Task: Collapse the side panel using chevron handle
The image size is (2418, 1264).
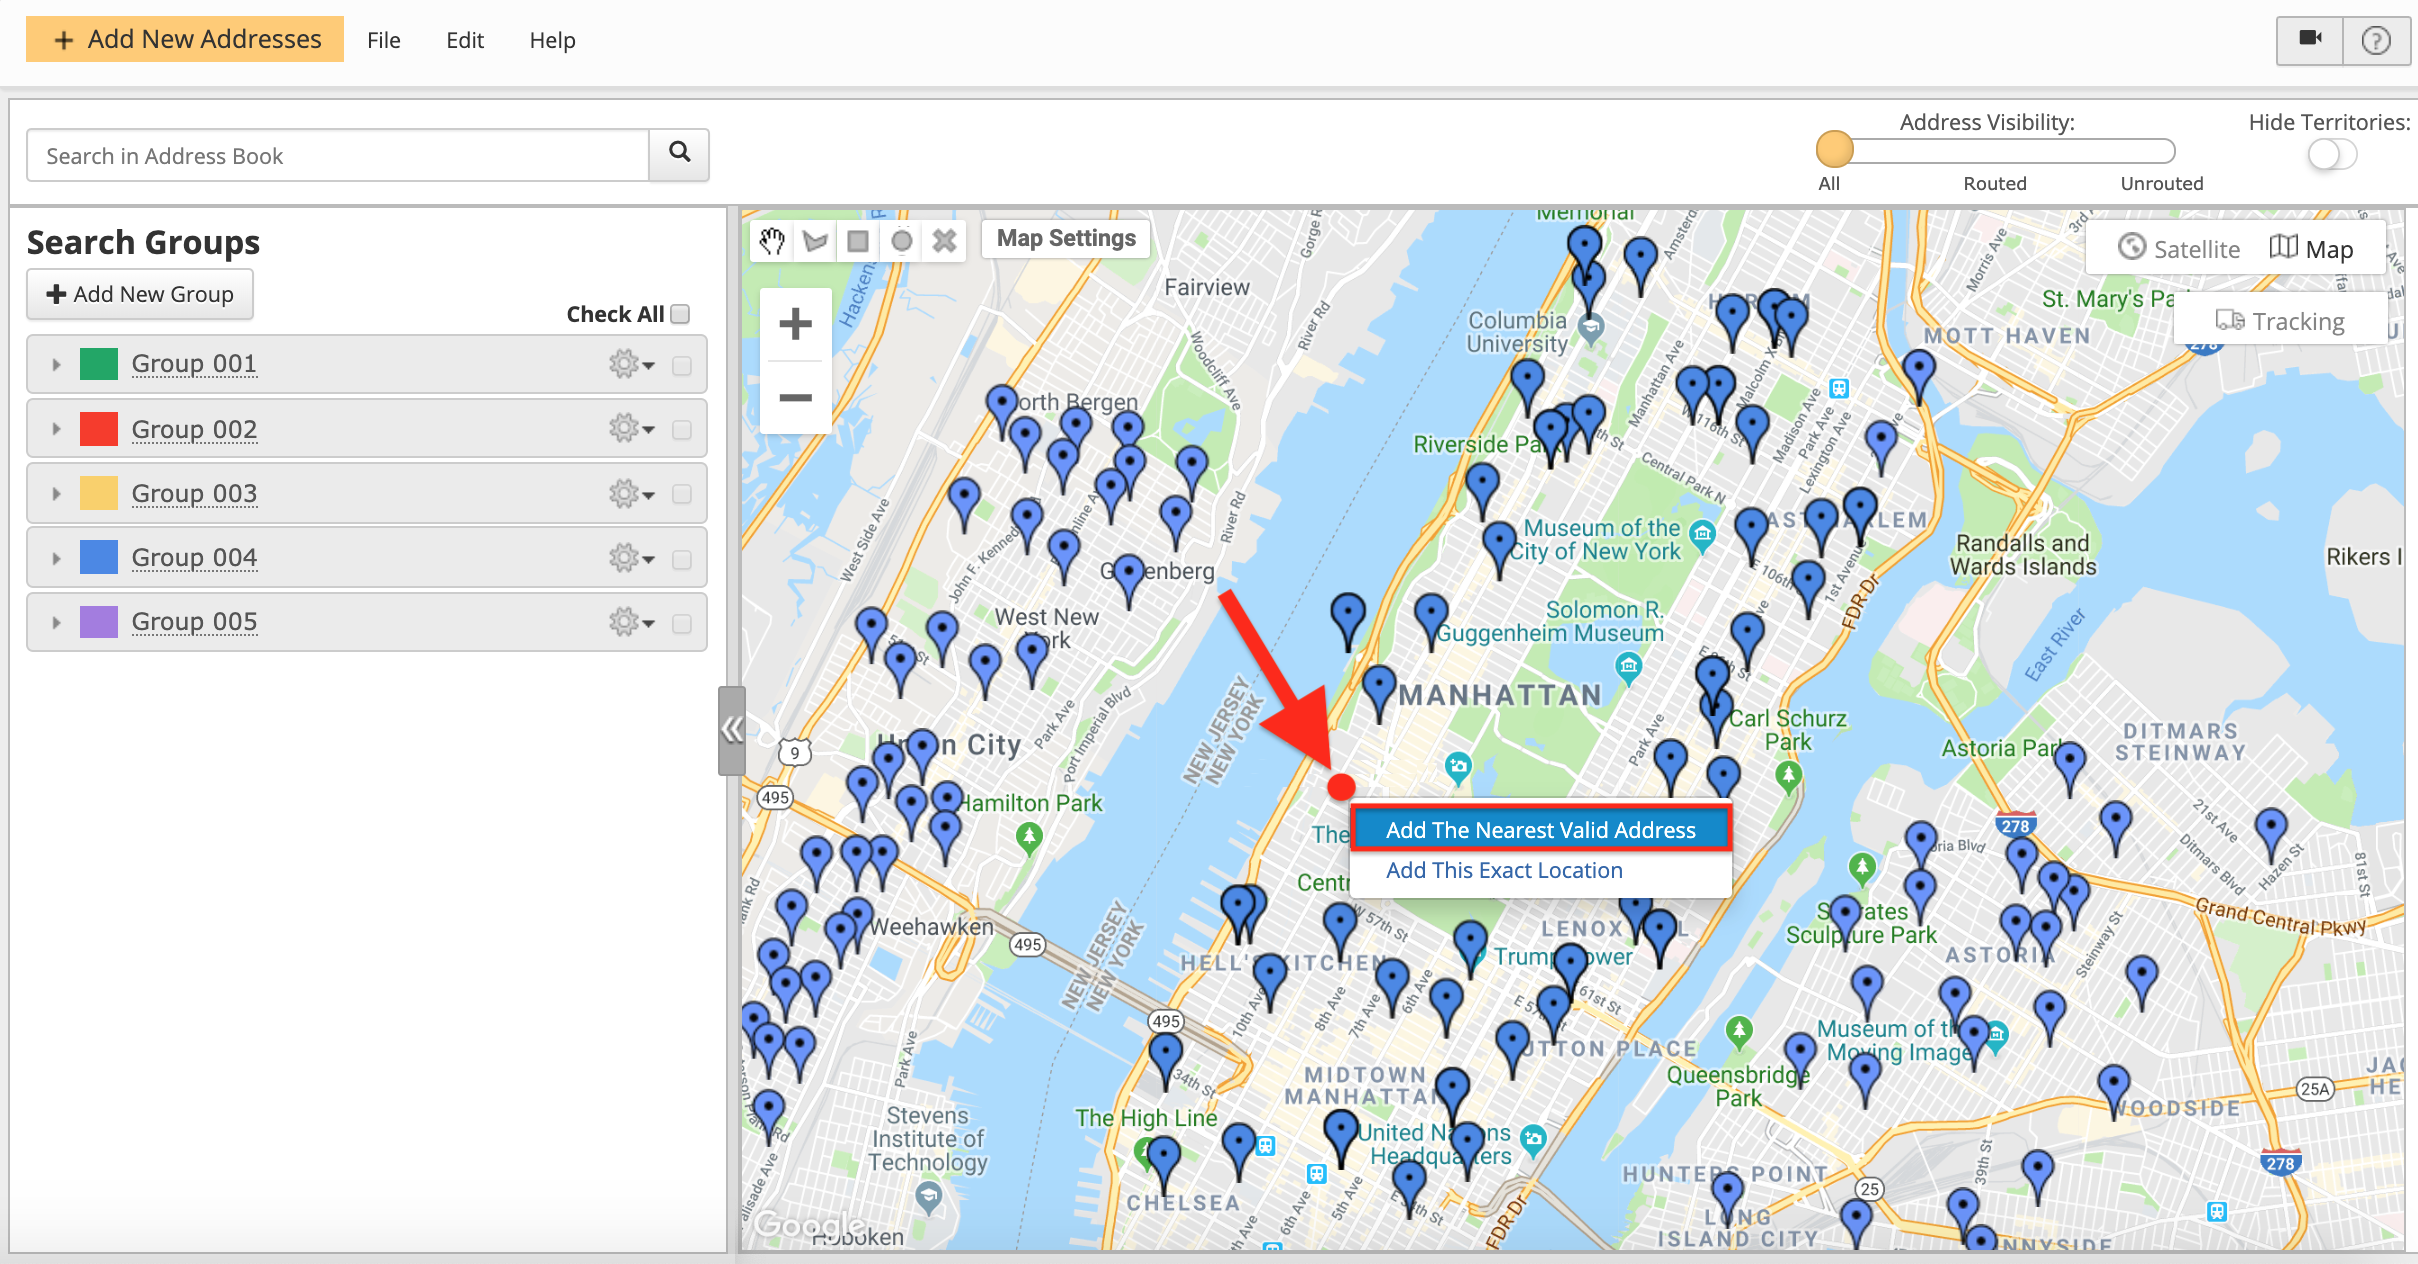Action: point(731,730)
